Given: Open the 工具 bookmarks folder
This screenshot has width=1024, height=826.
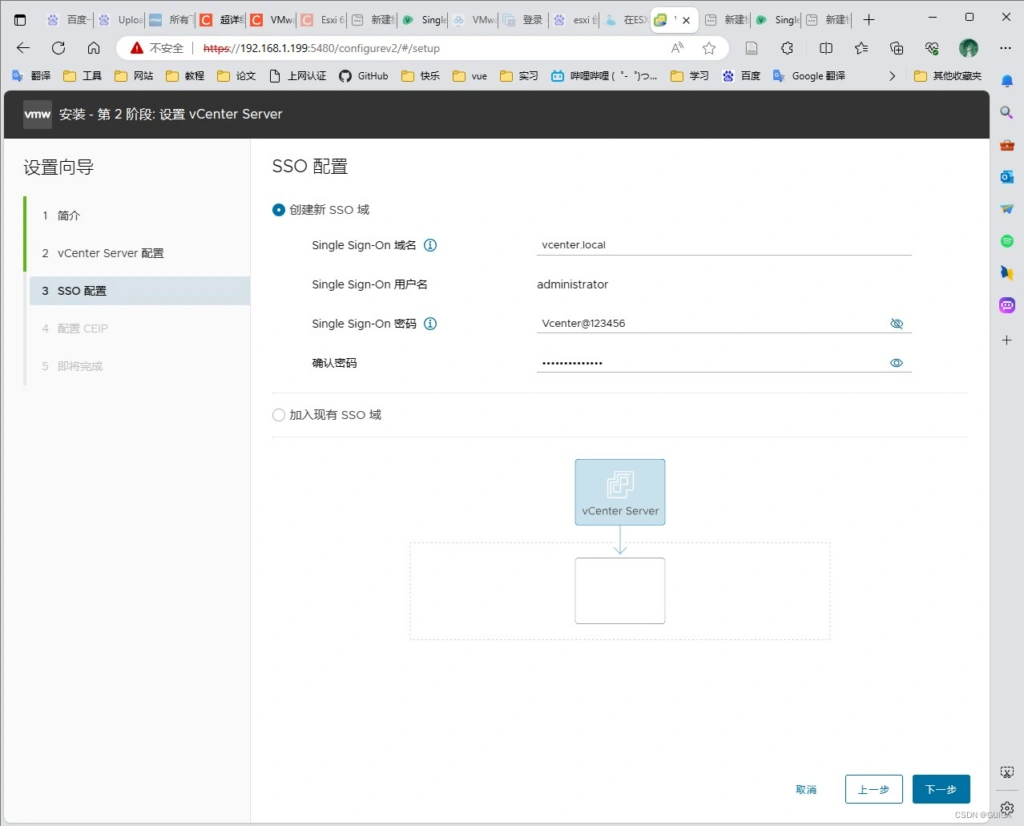Looking at the screenshot, I should click(82, 76).
